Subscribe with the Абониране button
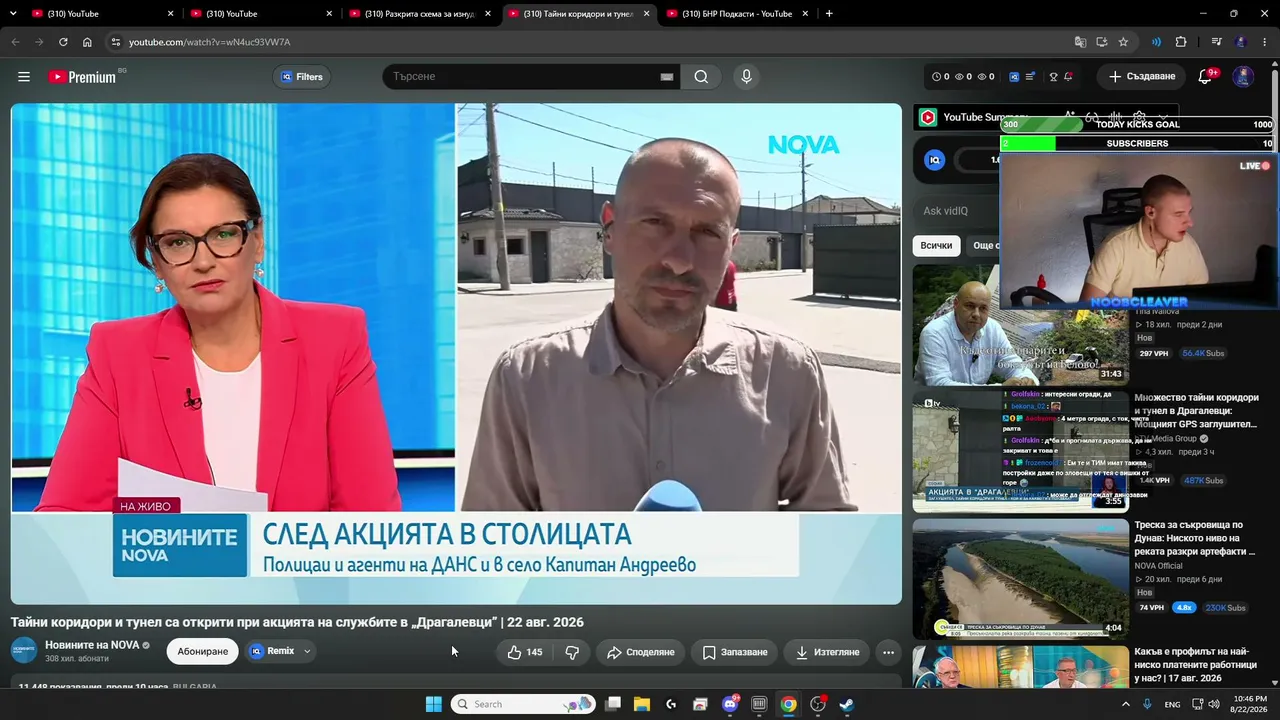This screenshot has width=1280, height=720. click(x=203, y=651)
